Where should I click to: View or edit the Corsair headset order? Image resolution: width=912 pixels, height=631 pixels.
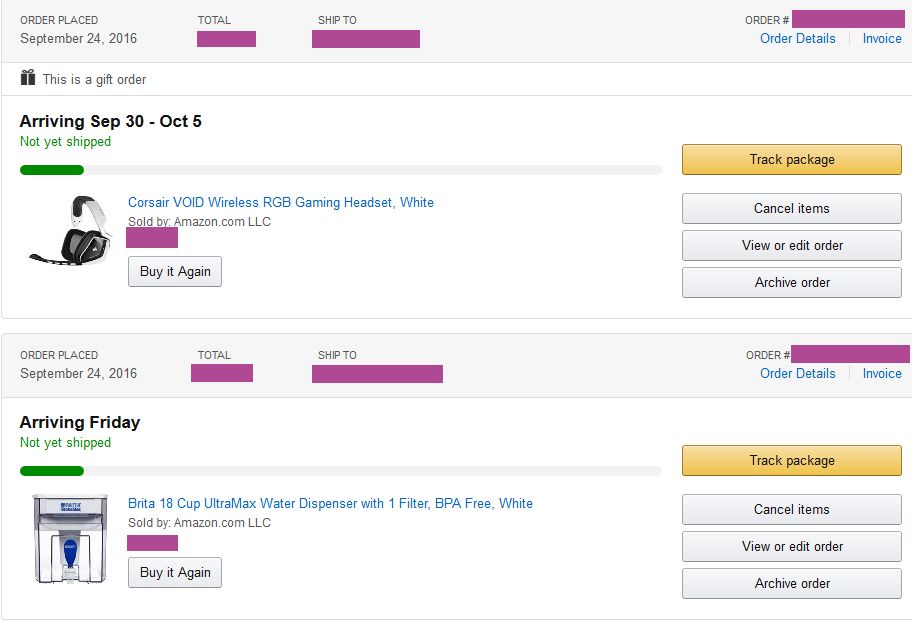[791, 246]
